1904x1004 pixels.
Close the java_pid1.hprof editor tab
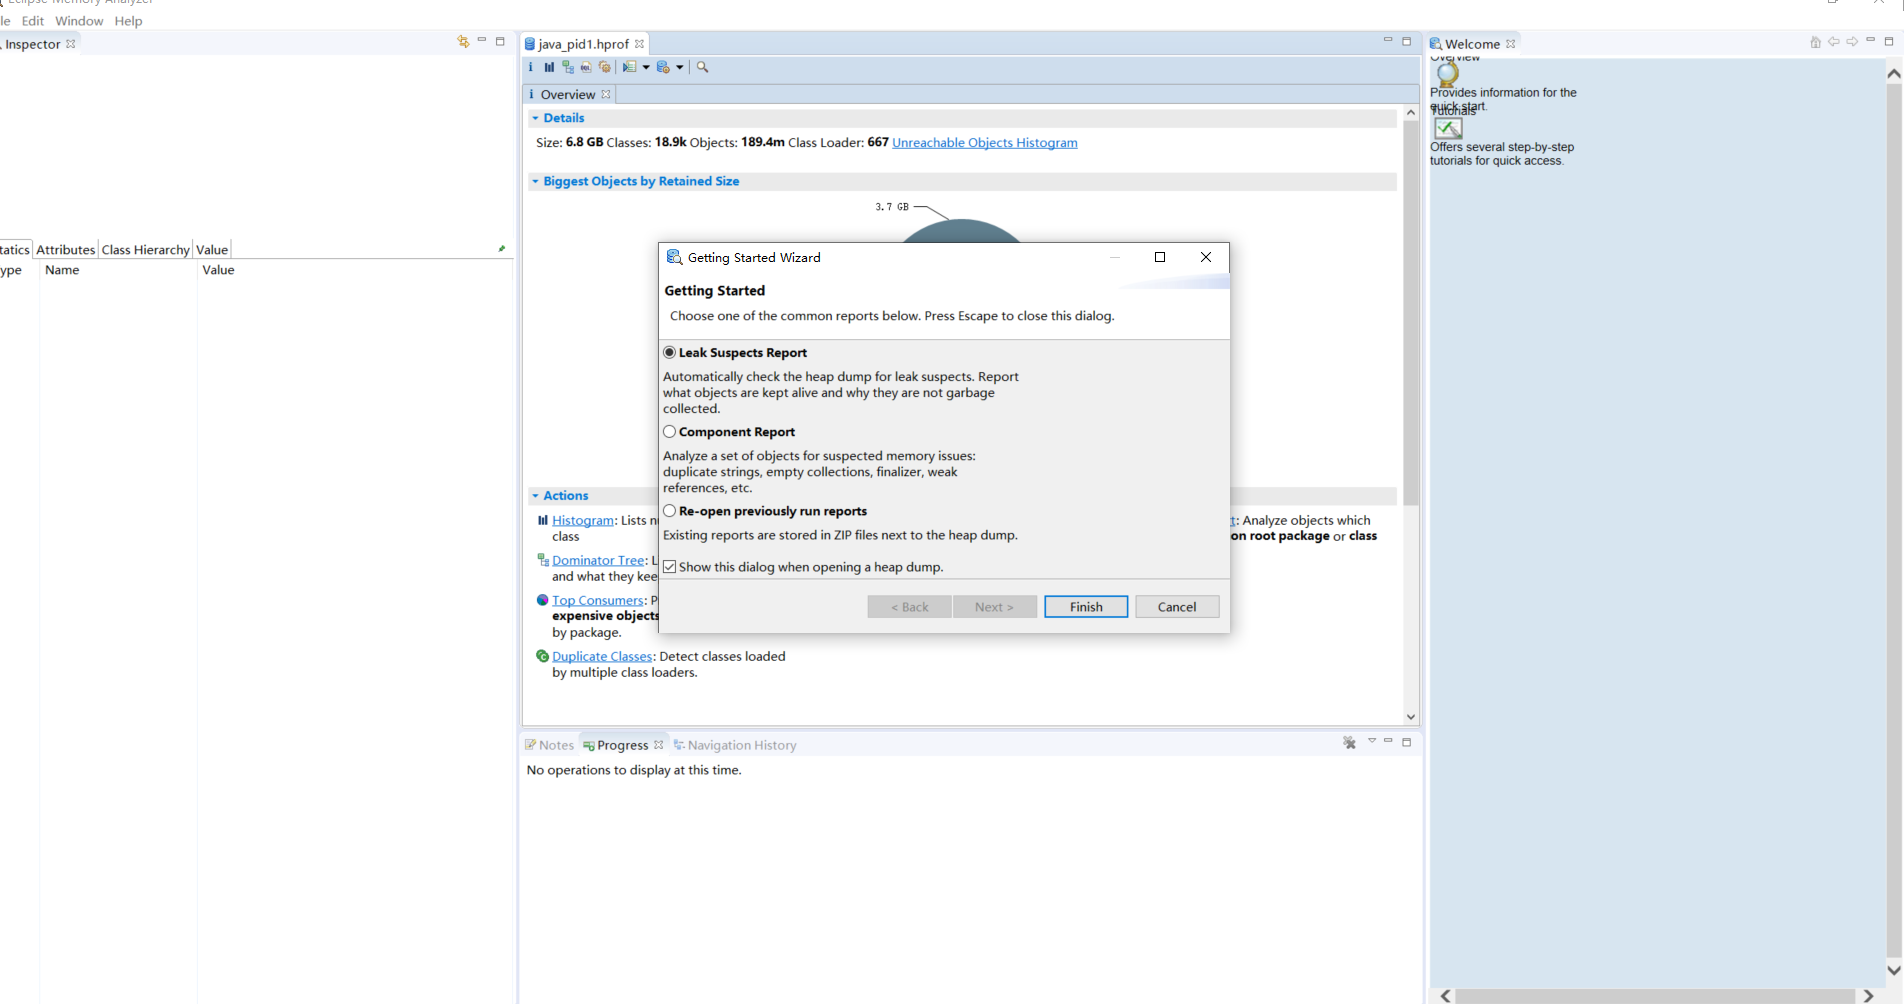(639, 44)
